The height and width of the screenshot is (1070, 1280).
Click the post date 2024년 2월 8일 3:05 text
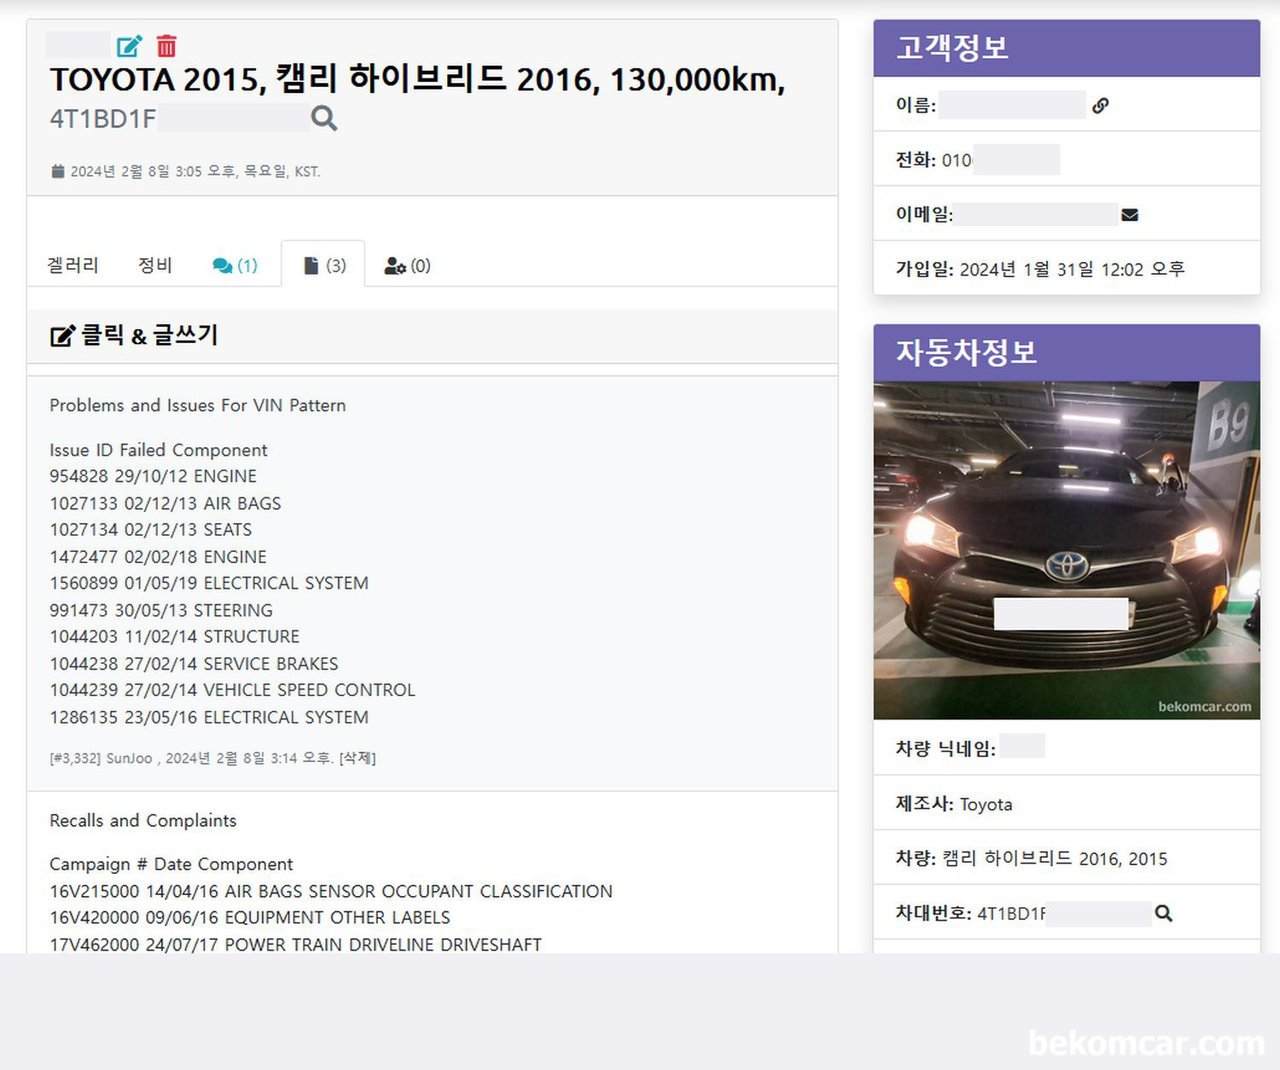tap(195, 172)
